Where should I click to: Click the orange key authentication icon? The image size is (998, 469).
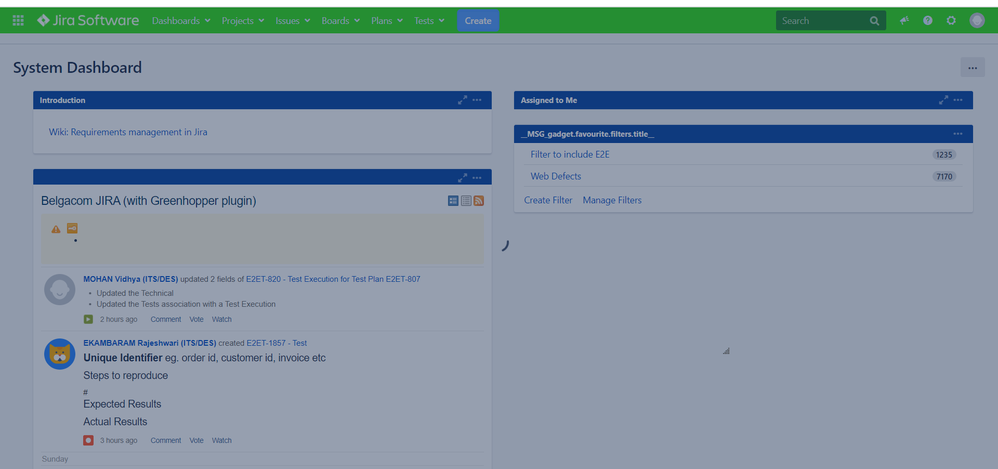(x=72, y=228)
